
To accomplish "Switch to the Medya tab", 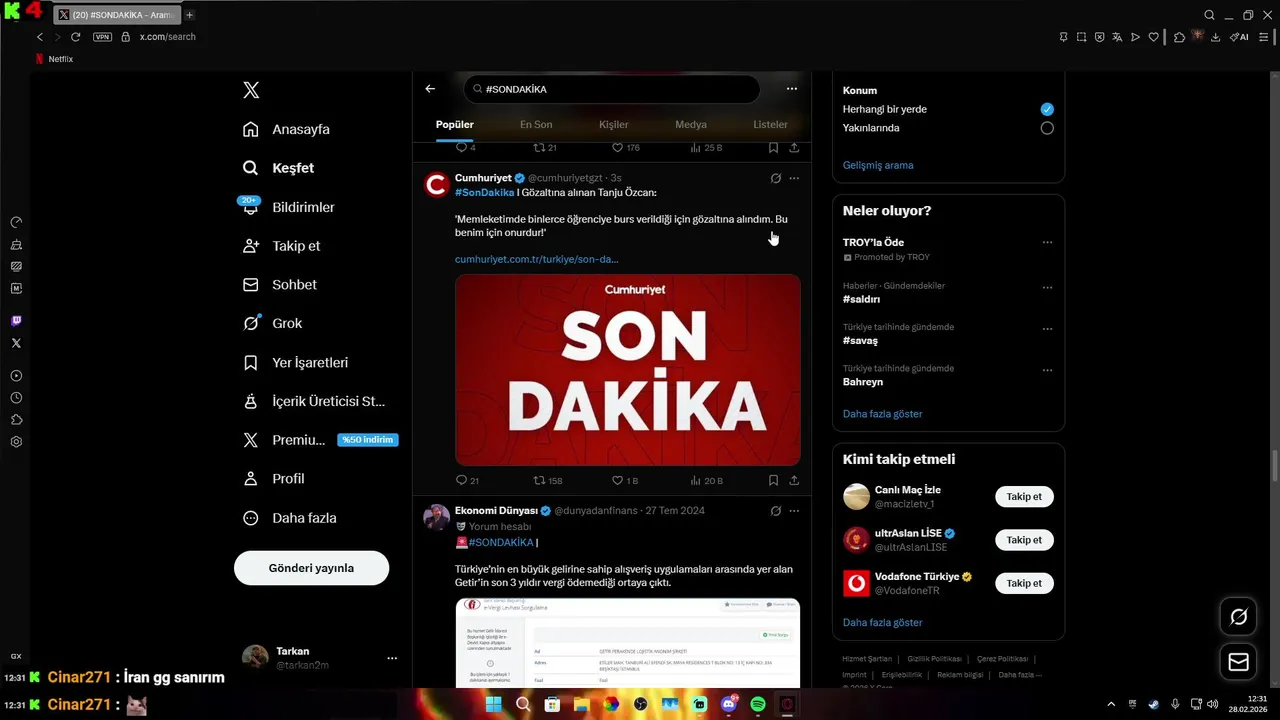I will 691,125.
